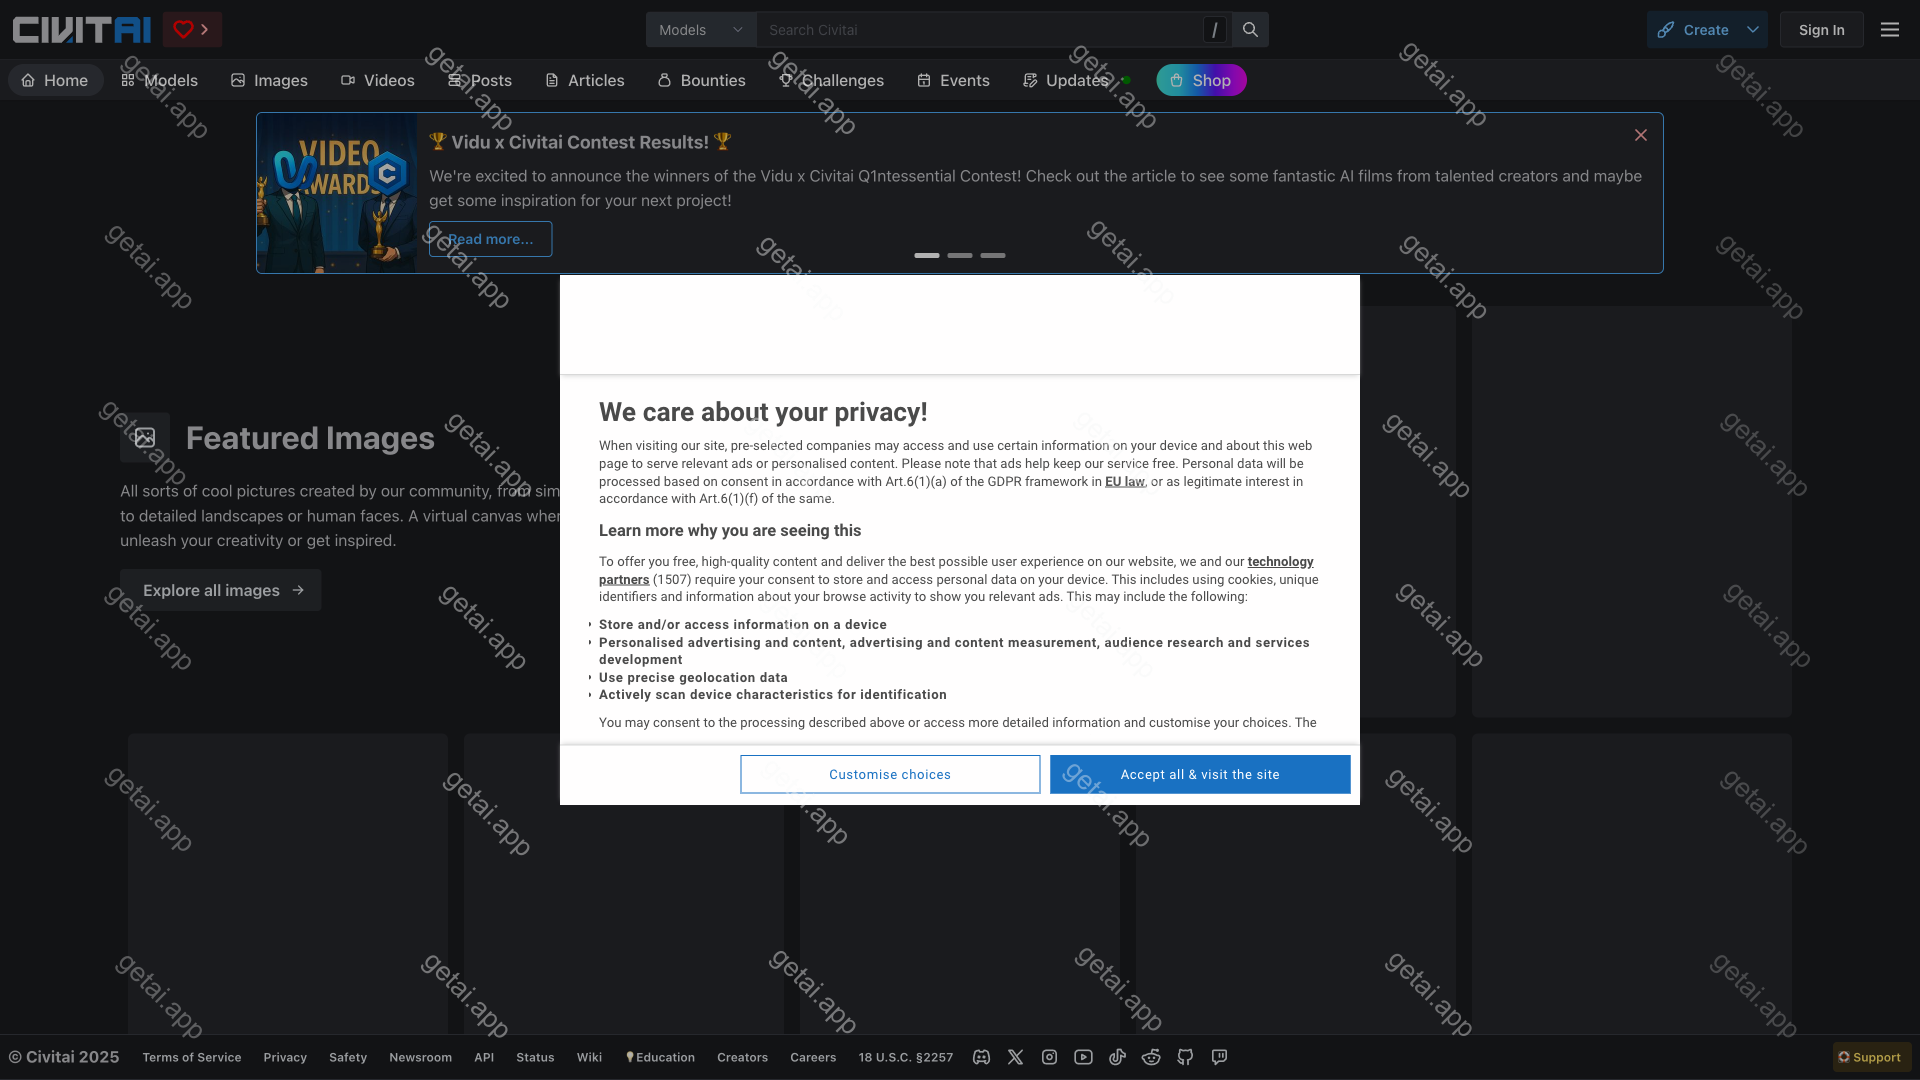Image resolution: width=1920 pixels, height=1080 pixels.
Task: Open the GitHub footer icon
Action: [x=1185, y=1057]
